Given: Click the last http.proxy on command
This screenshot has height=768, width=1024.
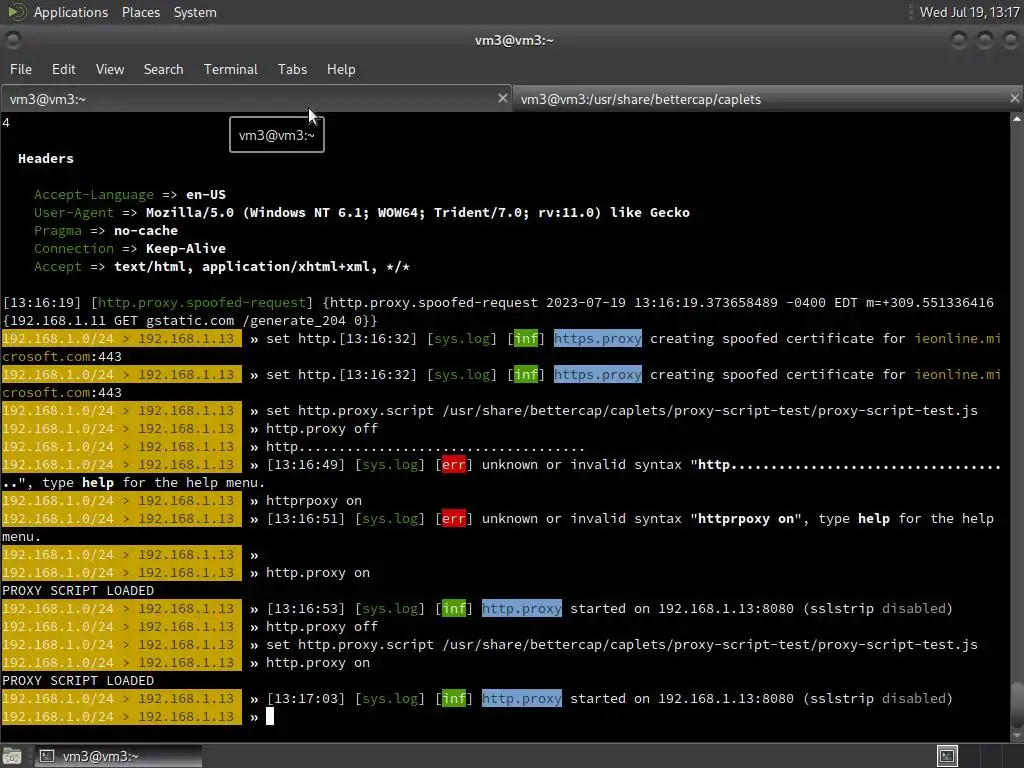Looking at the screenshot, I should (318, 662).
